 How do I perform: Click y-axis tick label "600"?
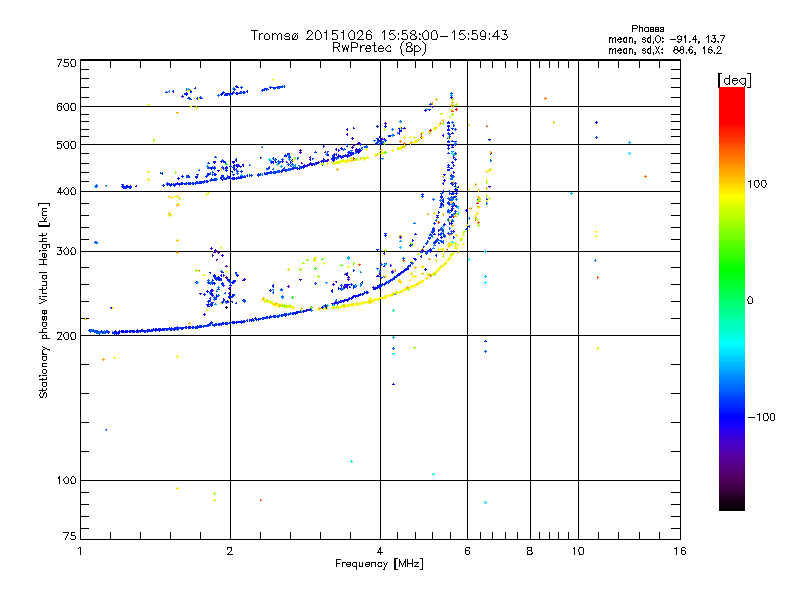pos(66,107)
